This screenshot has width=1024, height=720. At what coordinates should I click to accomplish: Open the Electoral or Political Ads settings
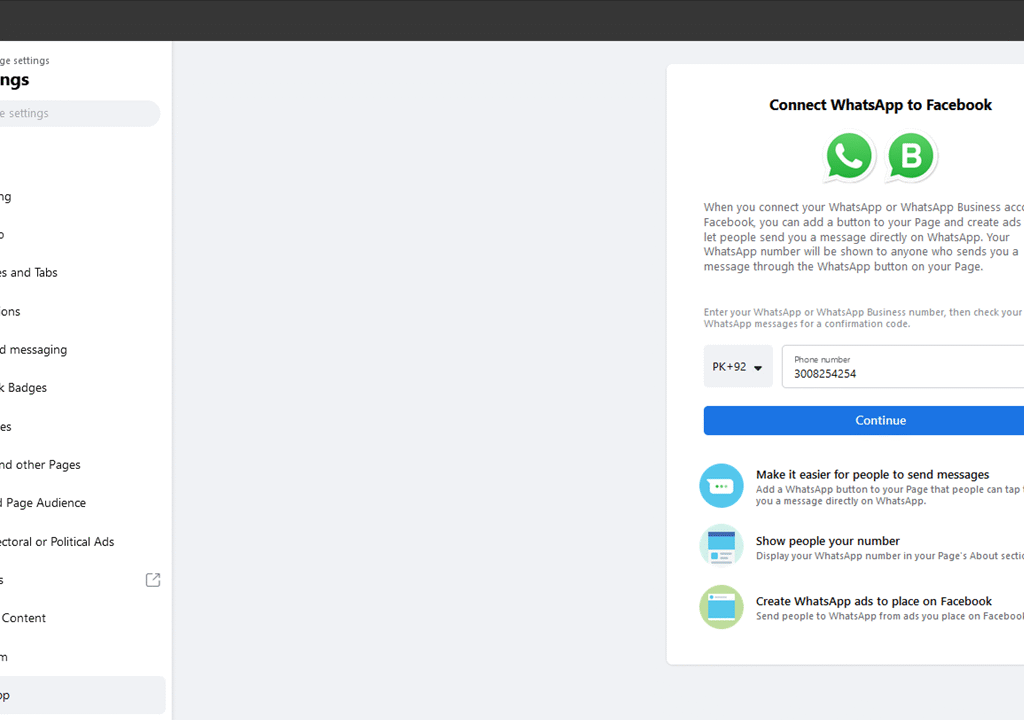point(58,542)
